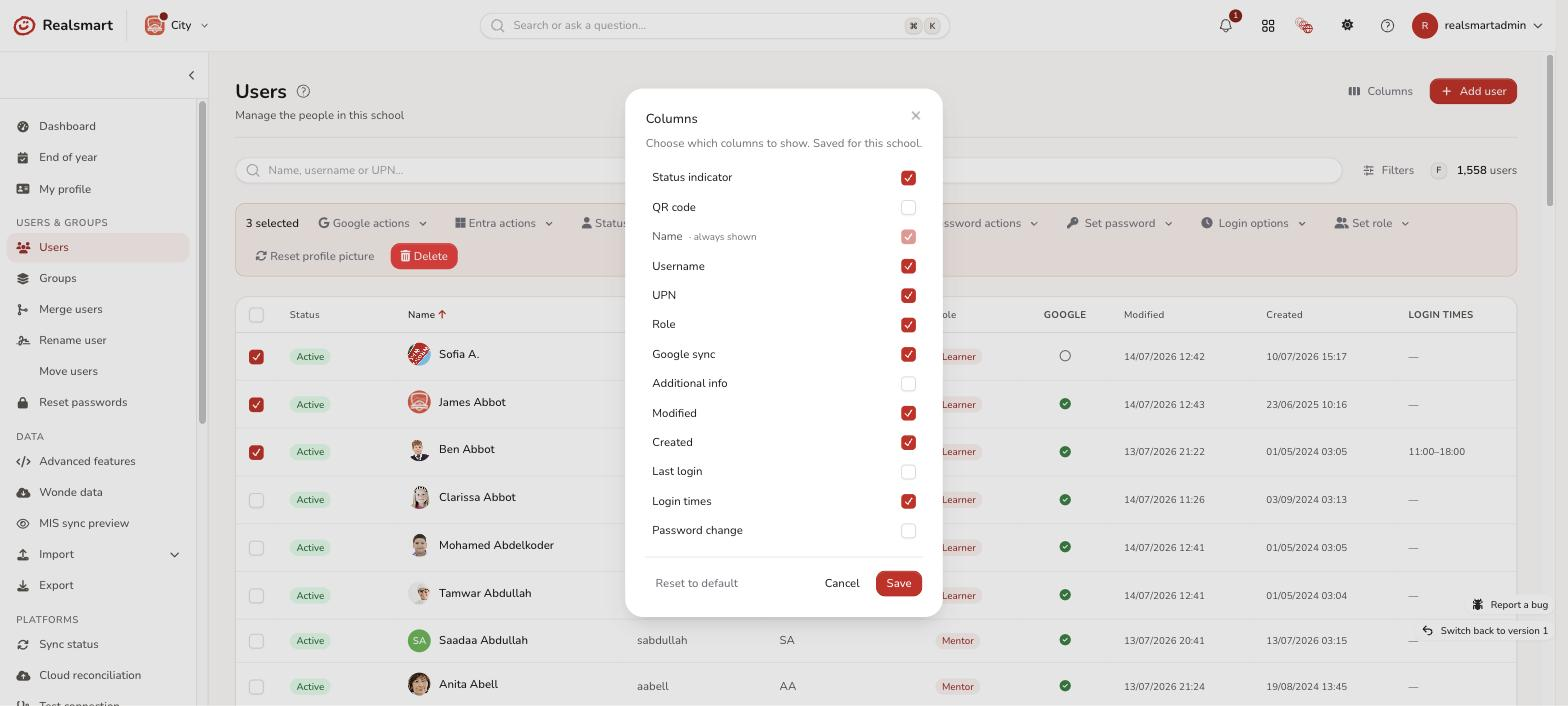Image resolution: width=1568 pixels, height=706 pixels.
Task: Open Entra actions dropdown
Action: click(x=503, y=223)
